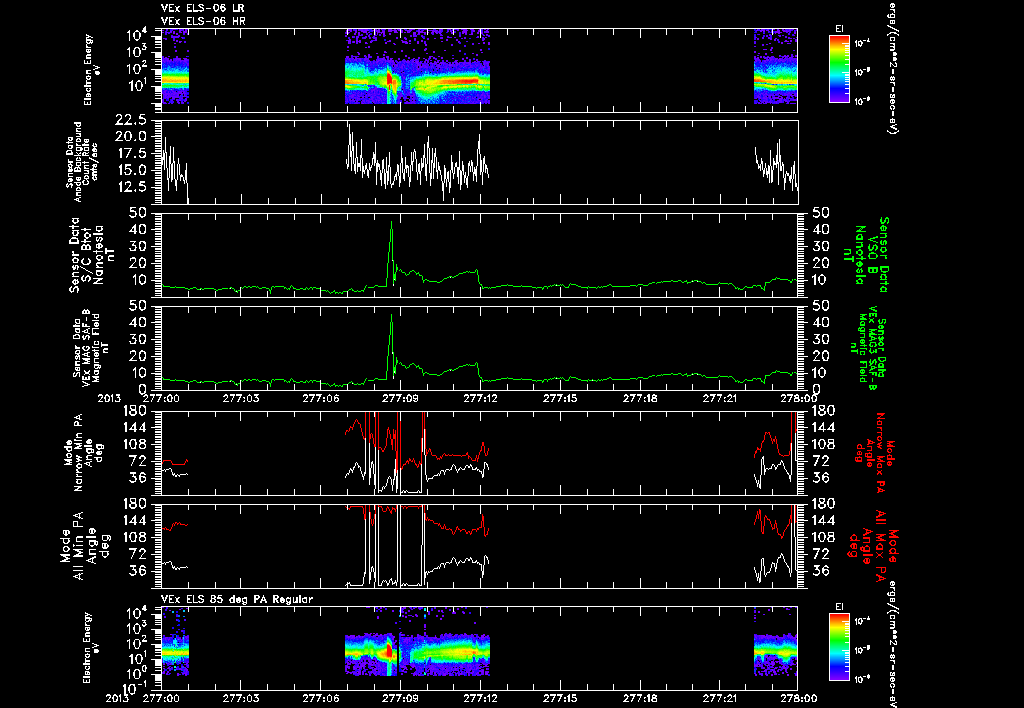
Task: Click the spike in VEx MAG SAF-B panel
Action: pyautogui.click(x=391, y=317)
